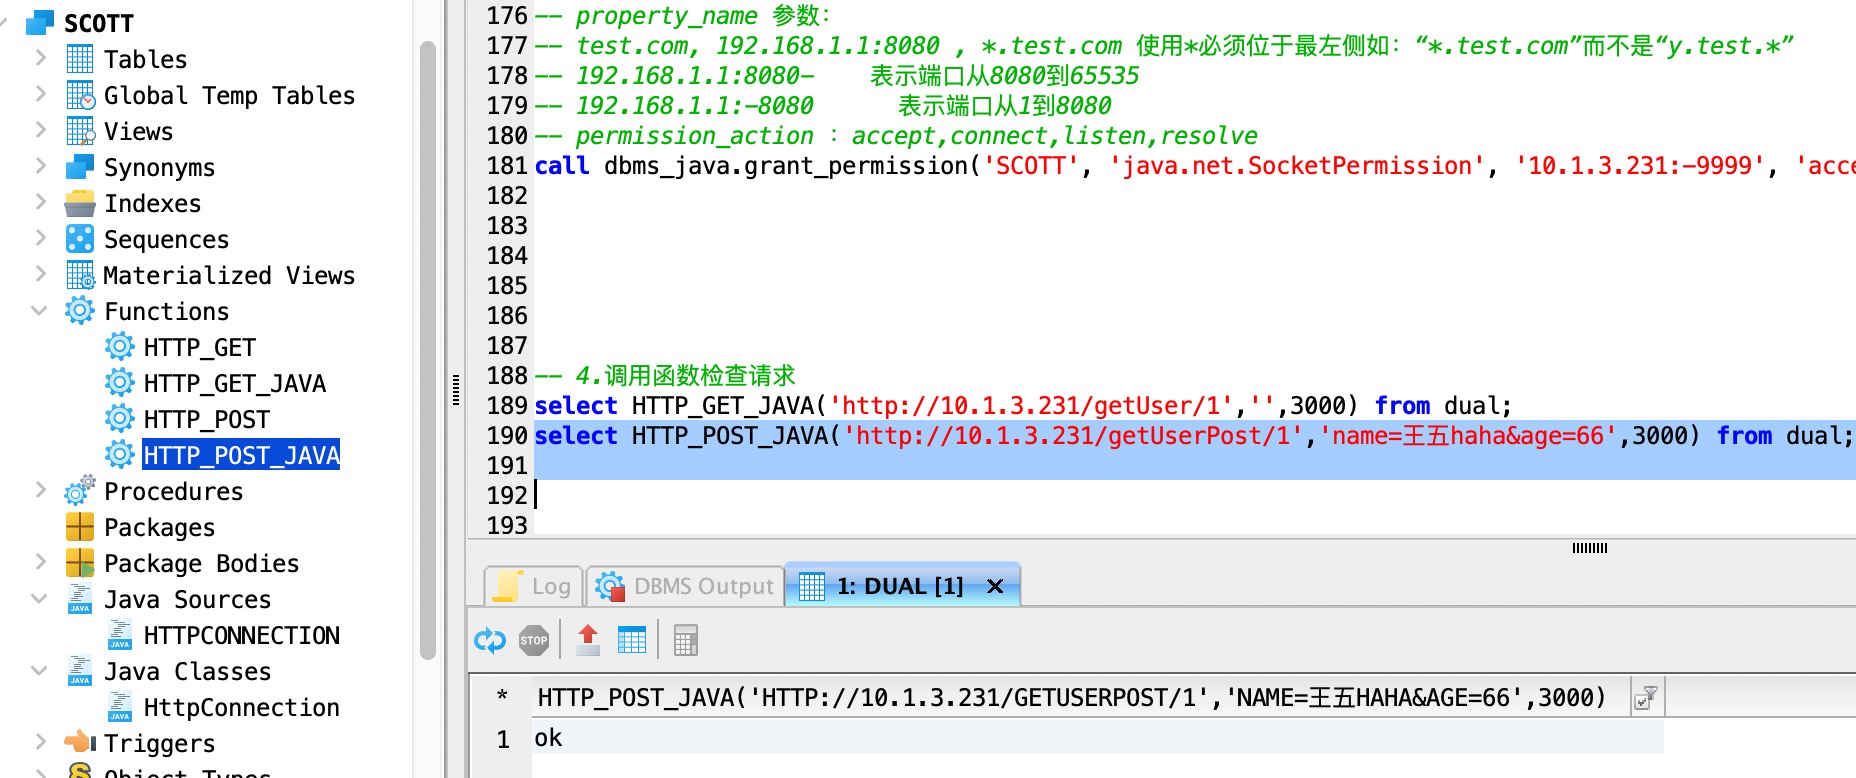
Task: Click comment line '-- 4.调用函数检查请求'
Action: (665, 375)
